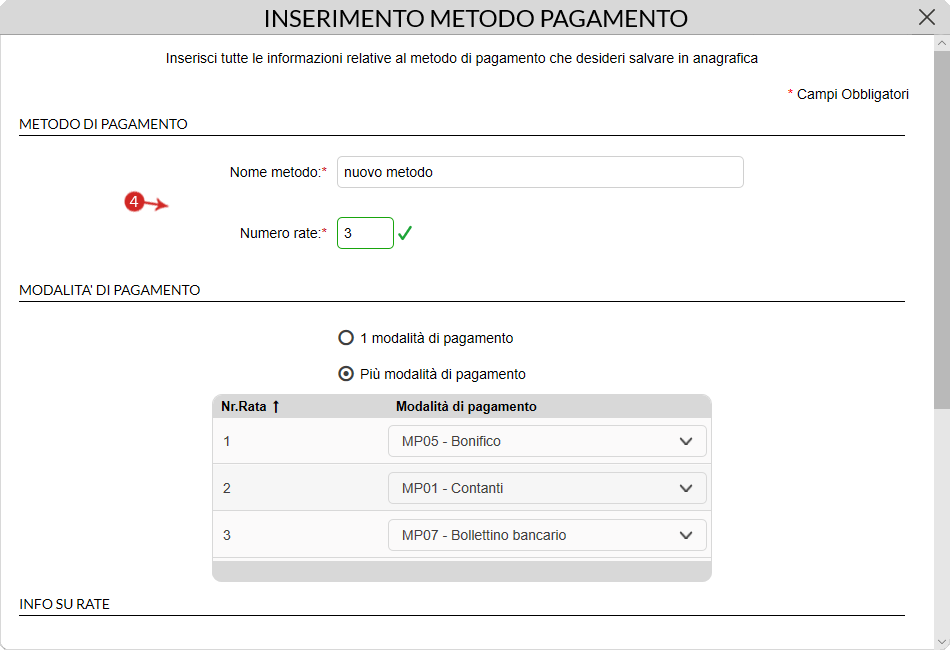Select rata row number 2
This screenshot has height=650, width=950.
[x=462, y=488]
